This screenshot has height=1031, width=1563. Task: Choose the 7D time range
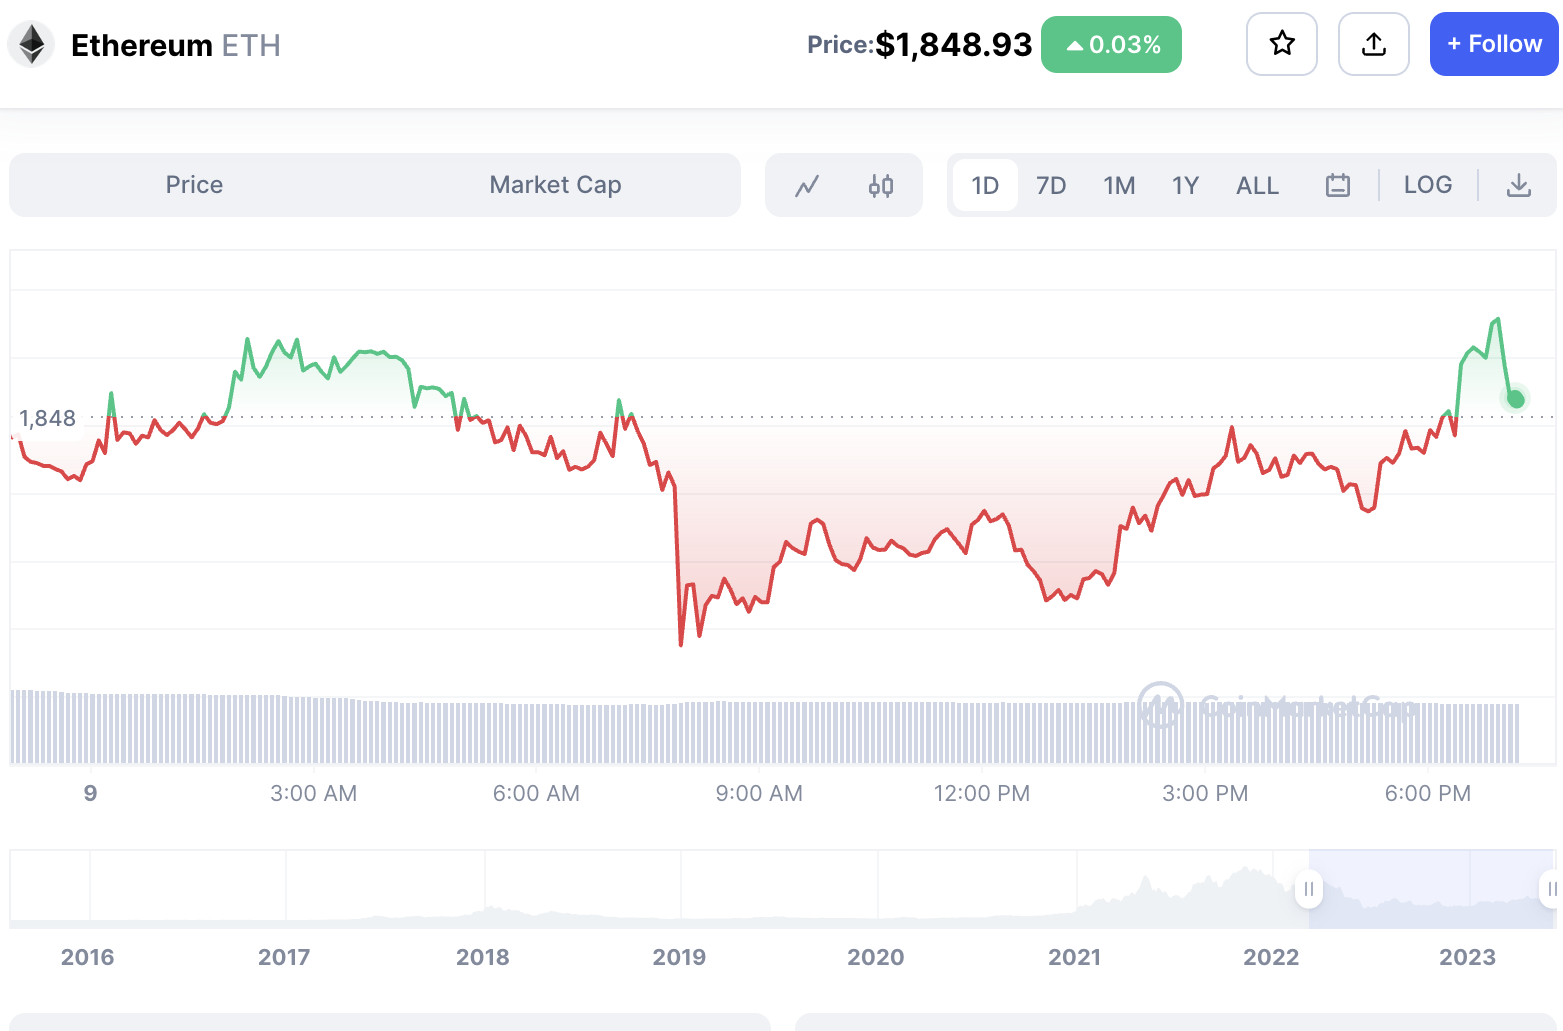click(x=1051, y=185)
